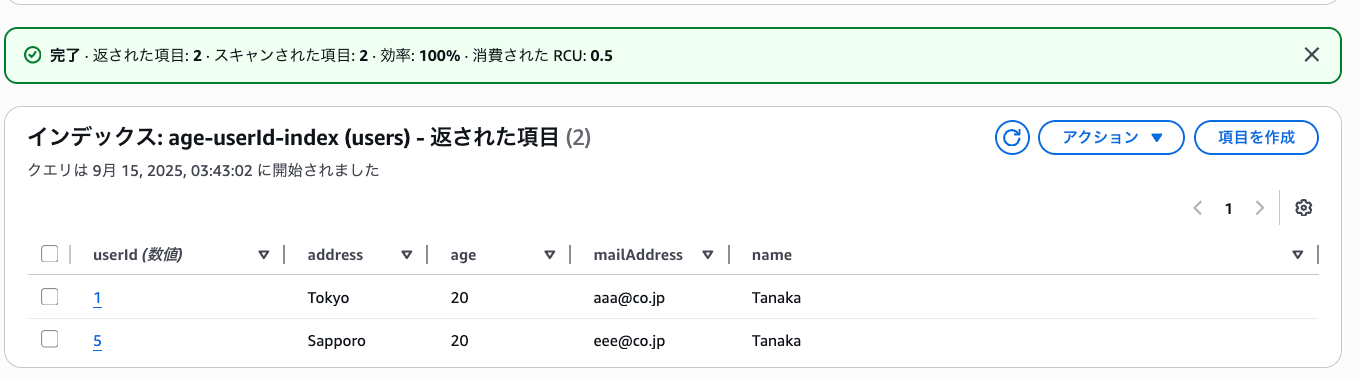Select the checkbox for userId 5 row
Image resolution: width=1360 pixels, height=378 pixels.
click(49, 340)
